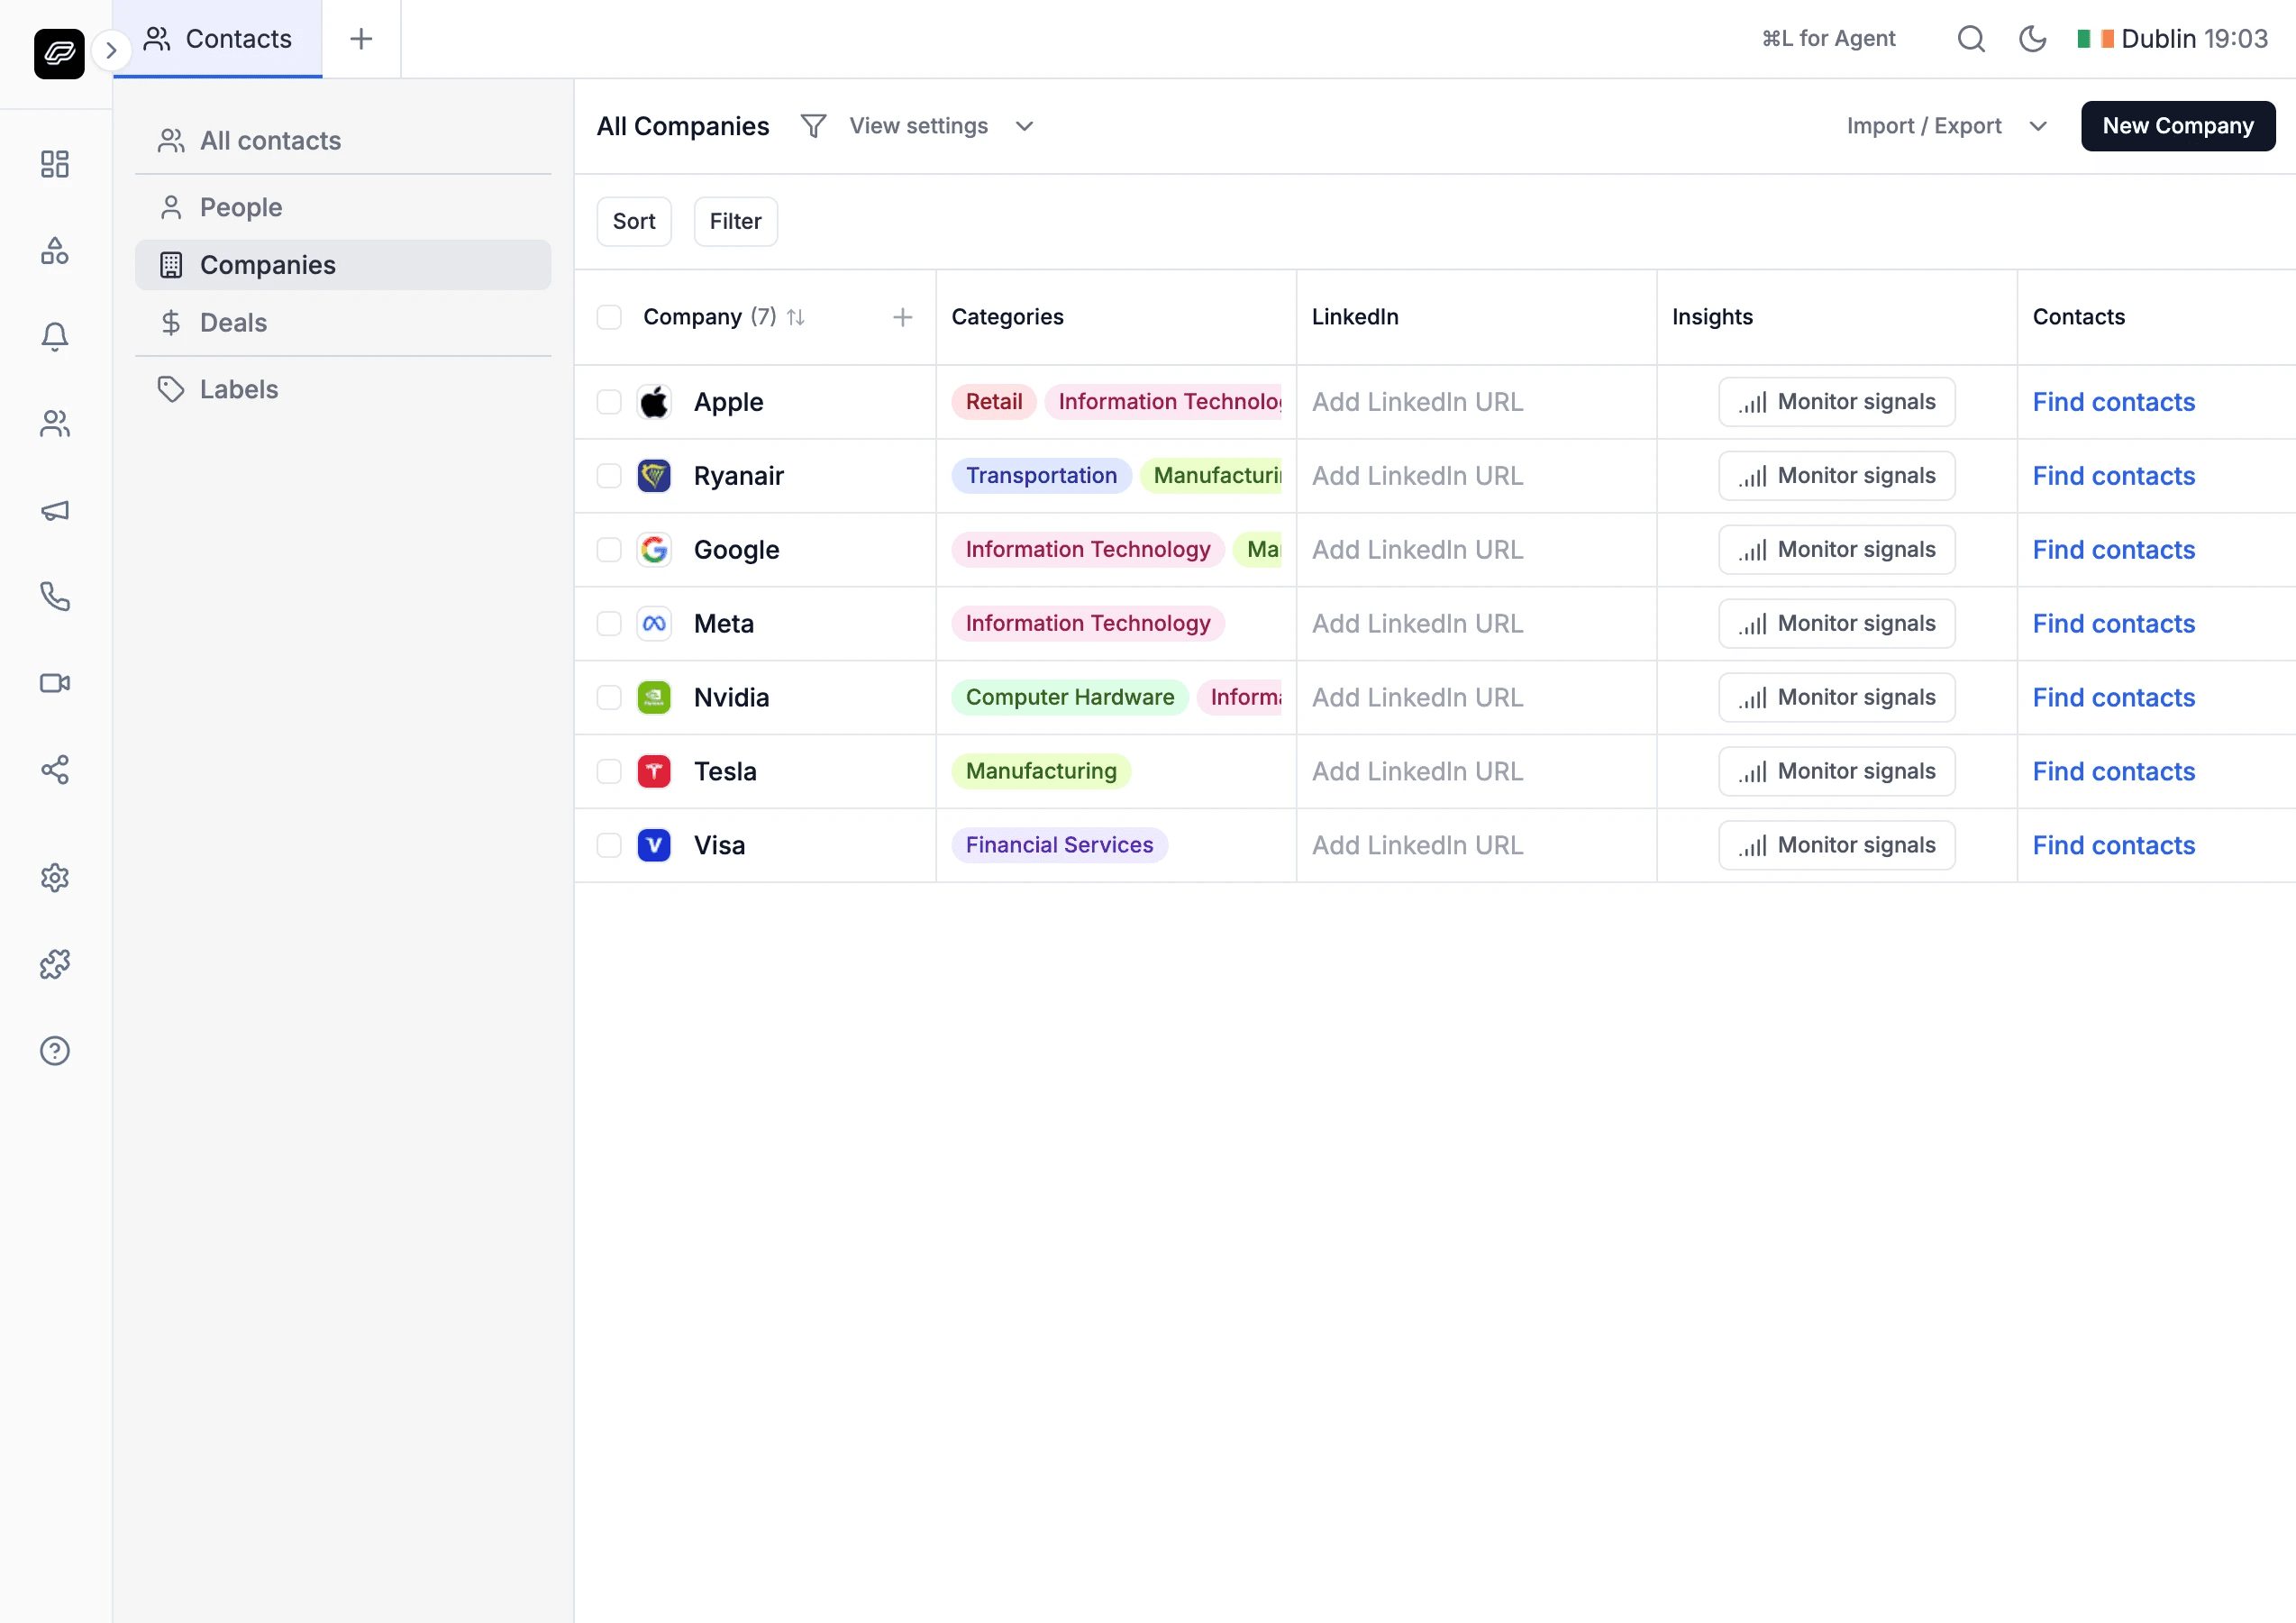Click the plus icon in Company column header
Viewport: 2296px width, 1623px height.
[x=902, y=317]
